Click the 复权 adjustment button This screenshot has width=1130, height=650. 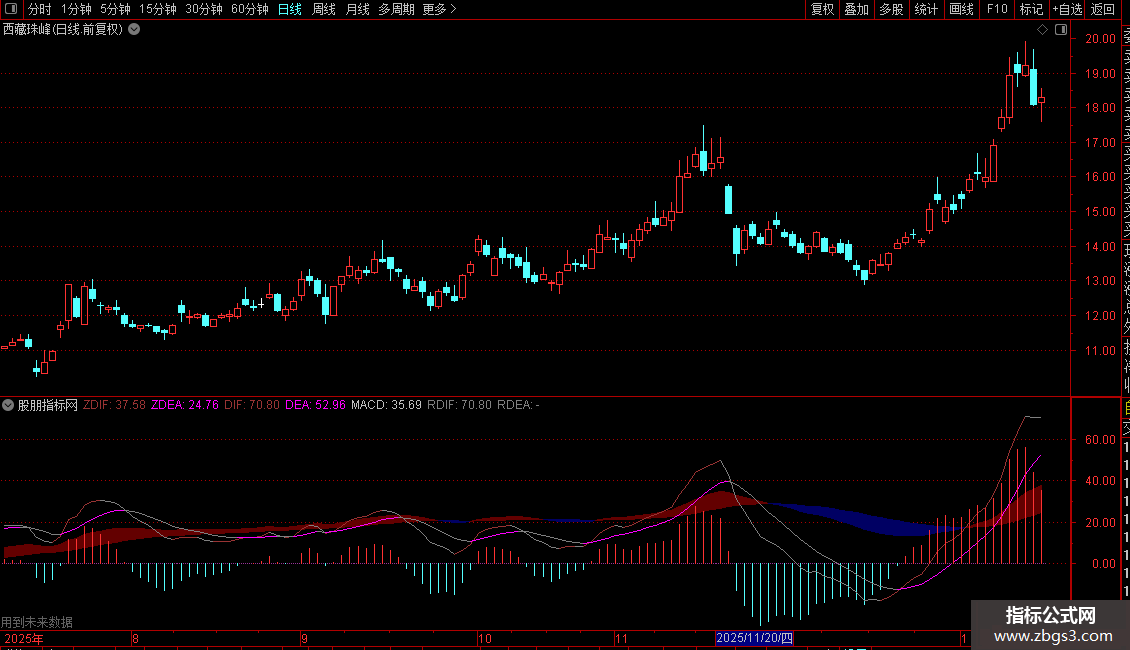(822, 9)
